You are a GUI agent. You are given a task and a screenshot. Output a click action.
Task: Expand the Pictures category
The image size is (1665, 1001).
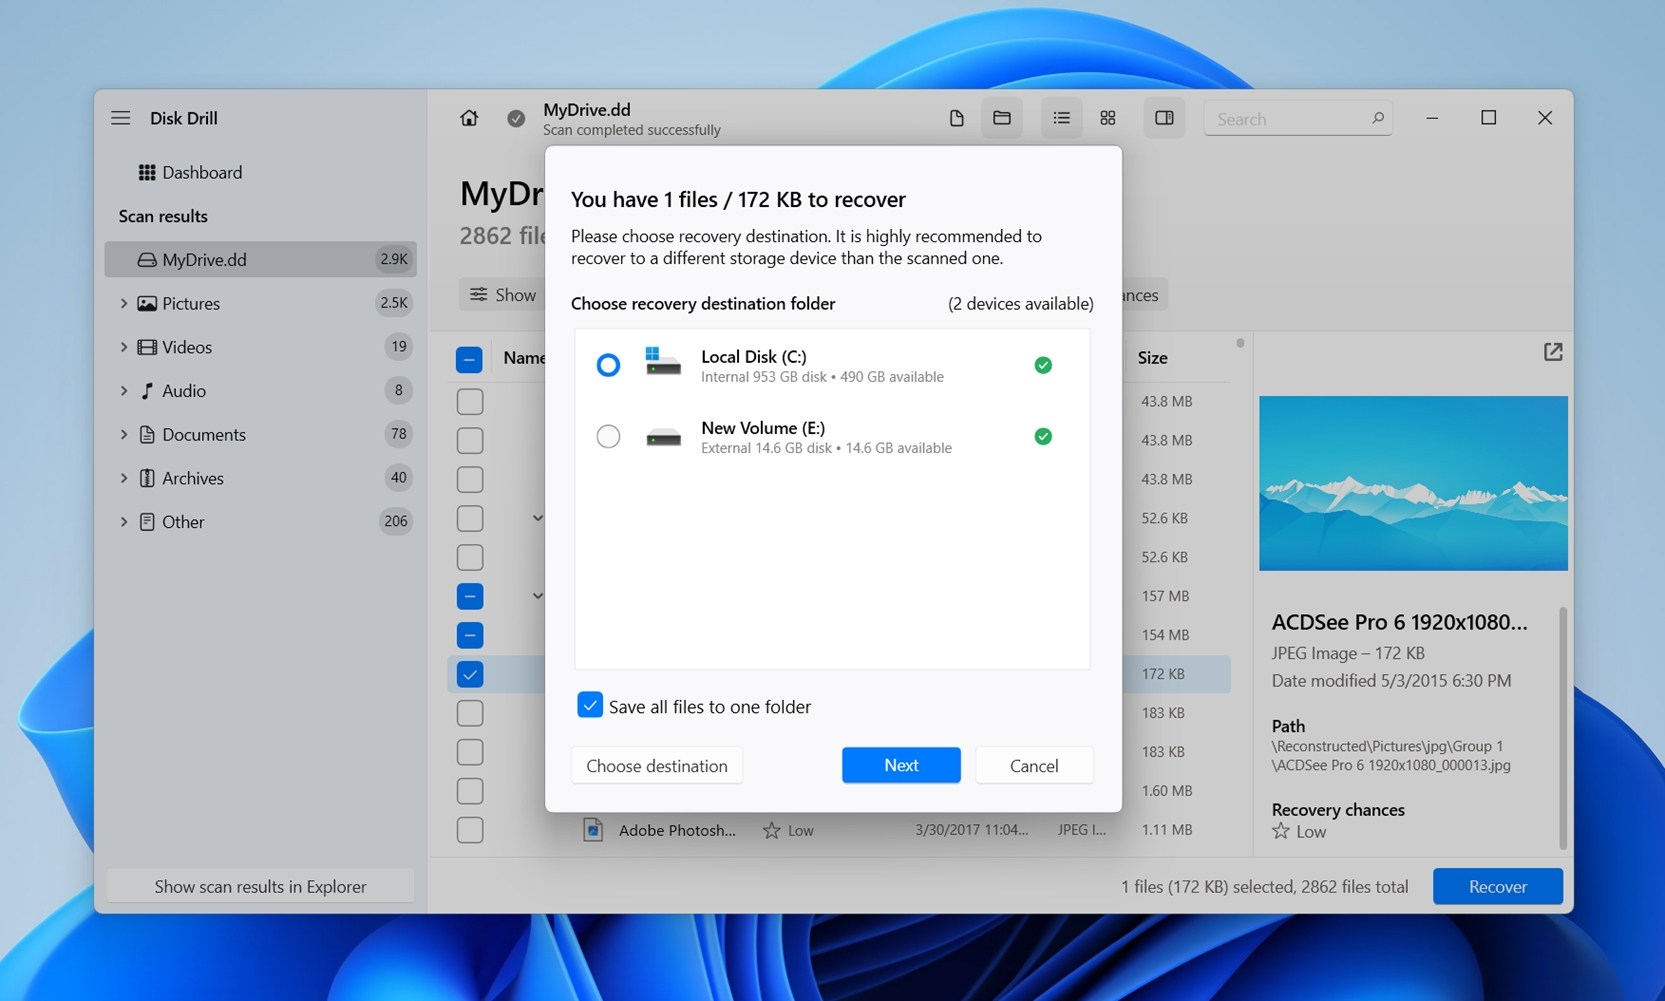tap(124, 303)
